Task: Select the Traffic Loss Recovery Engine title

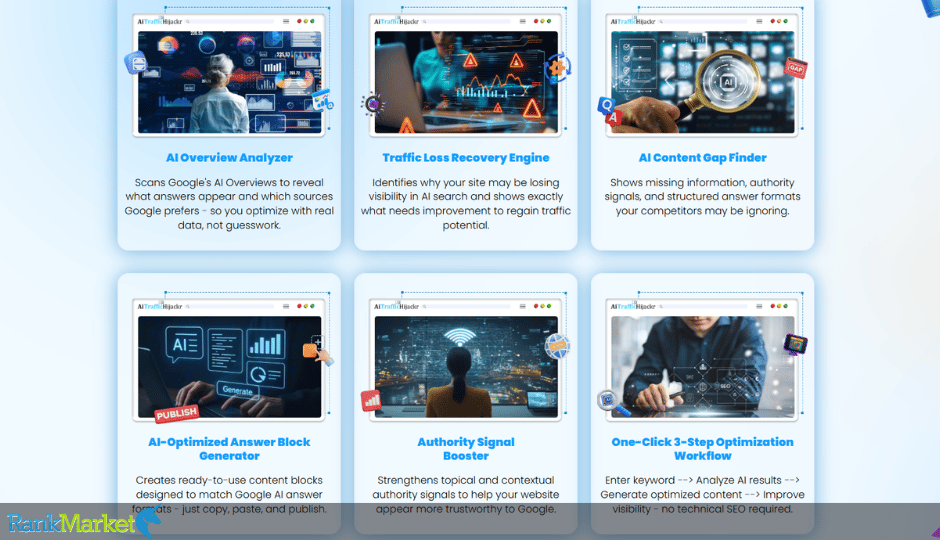Action: pyautogui.click(x=466, y=158)
